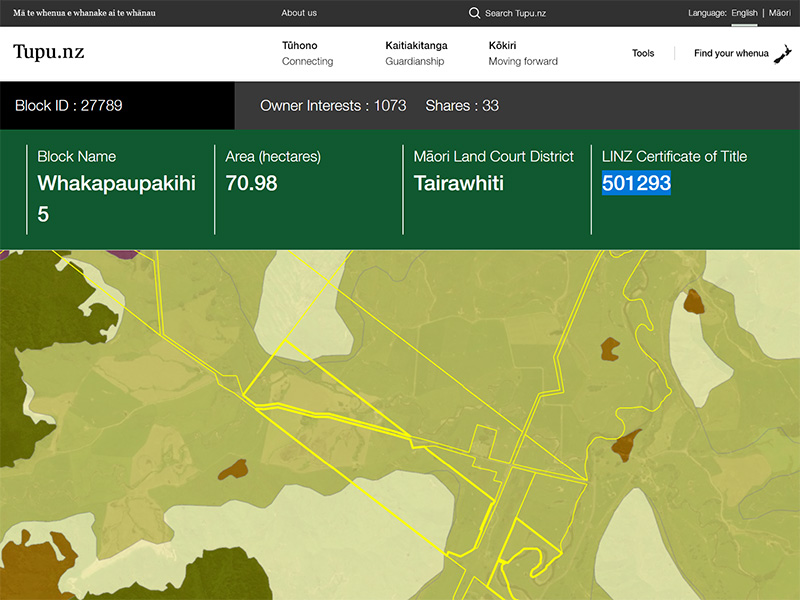The height and width of the screenshot is (600, 800).
Task: Click the search magnifier icon
Action: tap(474, 13)
